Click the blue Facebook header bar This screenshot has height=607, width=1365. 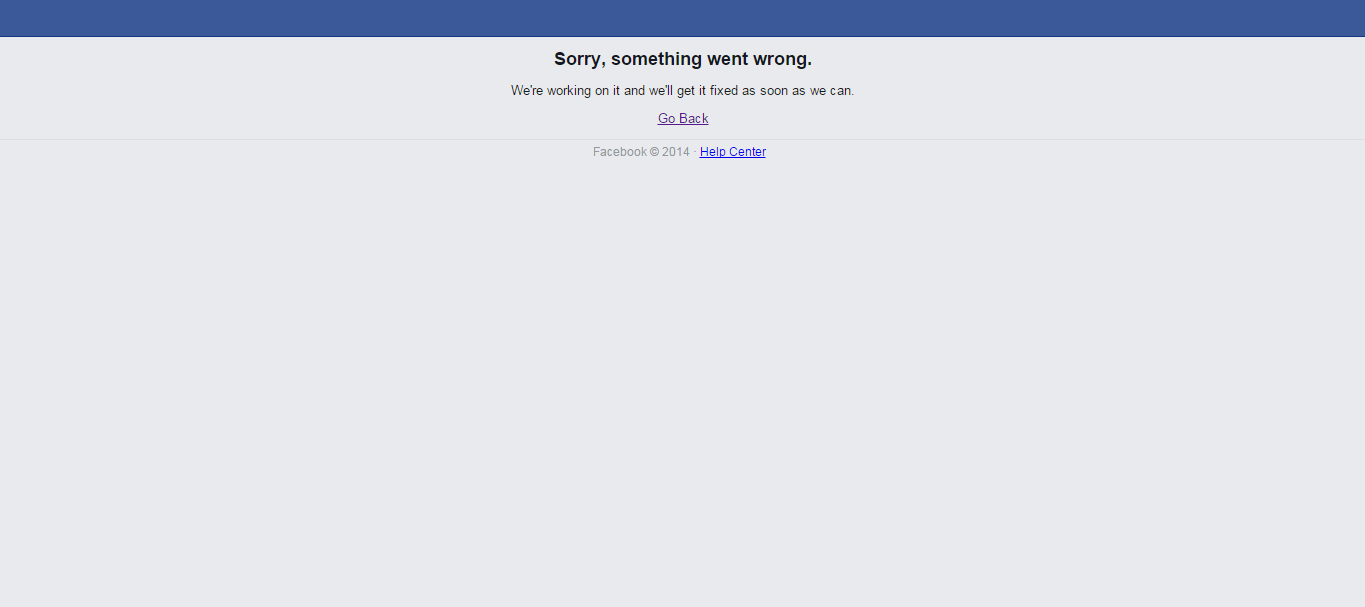coord(682,18)
